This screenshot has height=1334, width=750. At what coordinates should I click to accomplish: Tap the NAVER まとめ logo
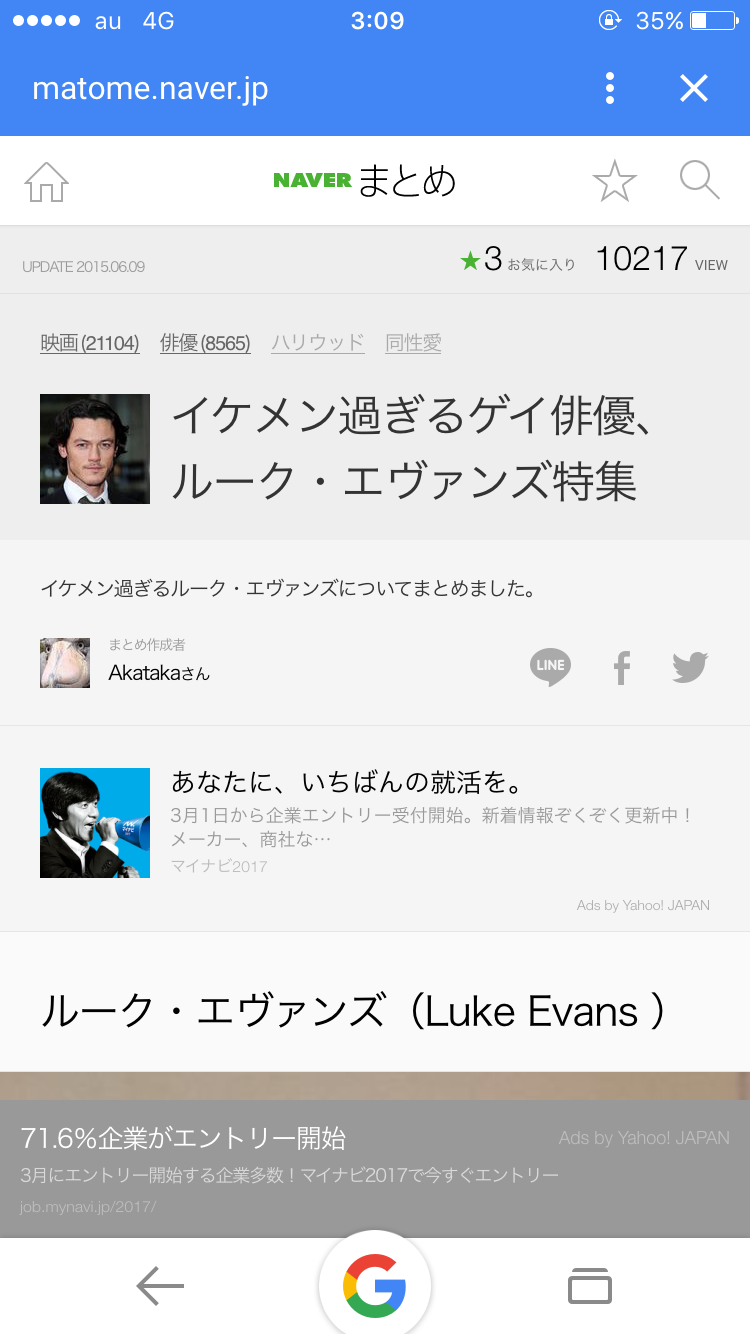(364, 181)
